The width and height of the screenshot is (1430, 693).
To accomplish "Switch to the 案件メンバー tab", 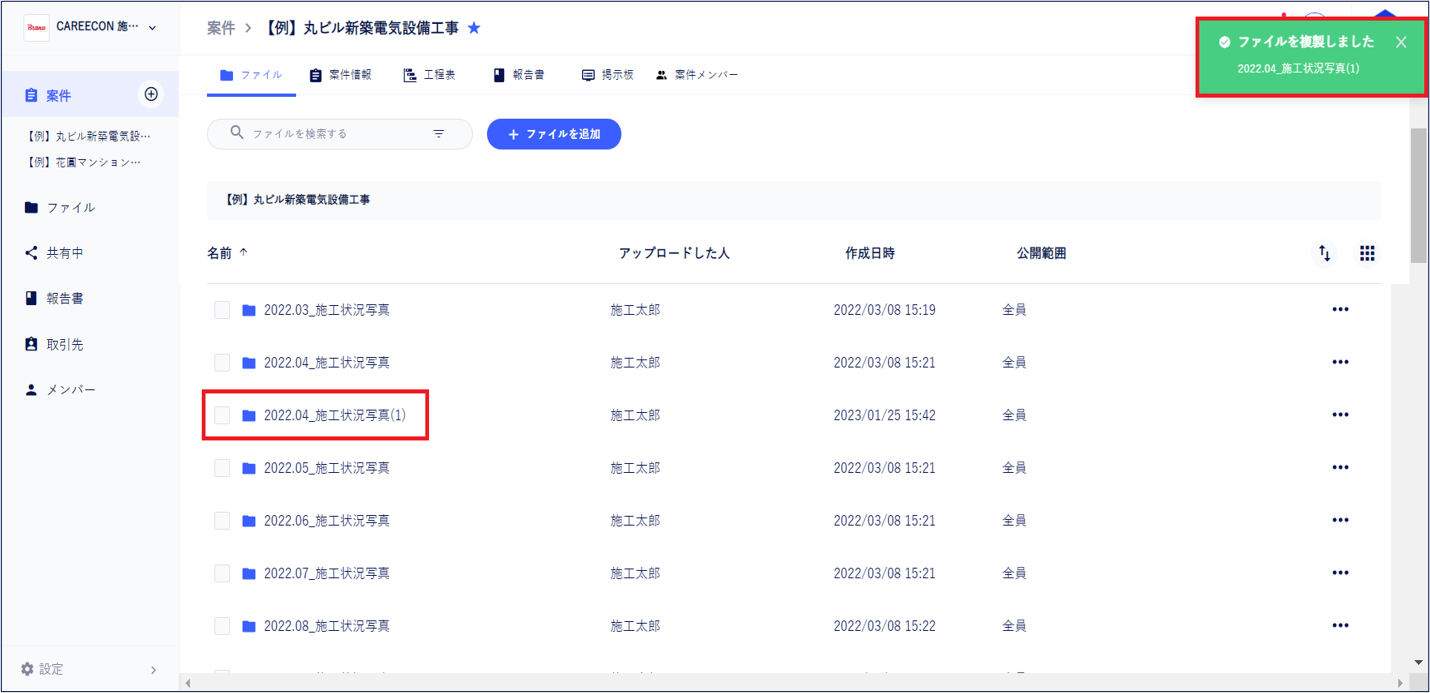I will tap(697, 75).
